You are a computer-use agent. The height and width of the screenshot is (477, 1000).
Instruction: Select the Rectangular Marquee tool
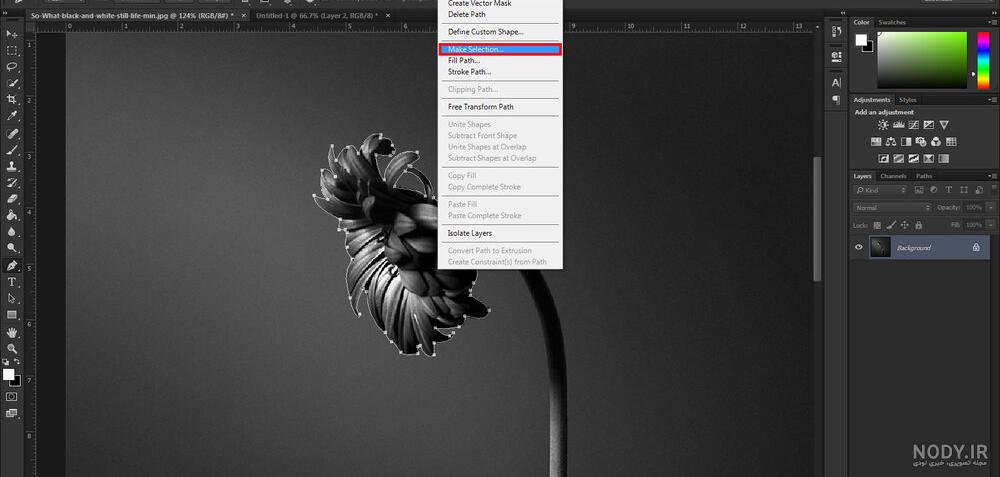pyautogui.click(x=11, y=50)
